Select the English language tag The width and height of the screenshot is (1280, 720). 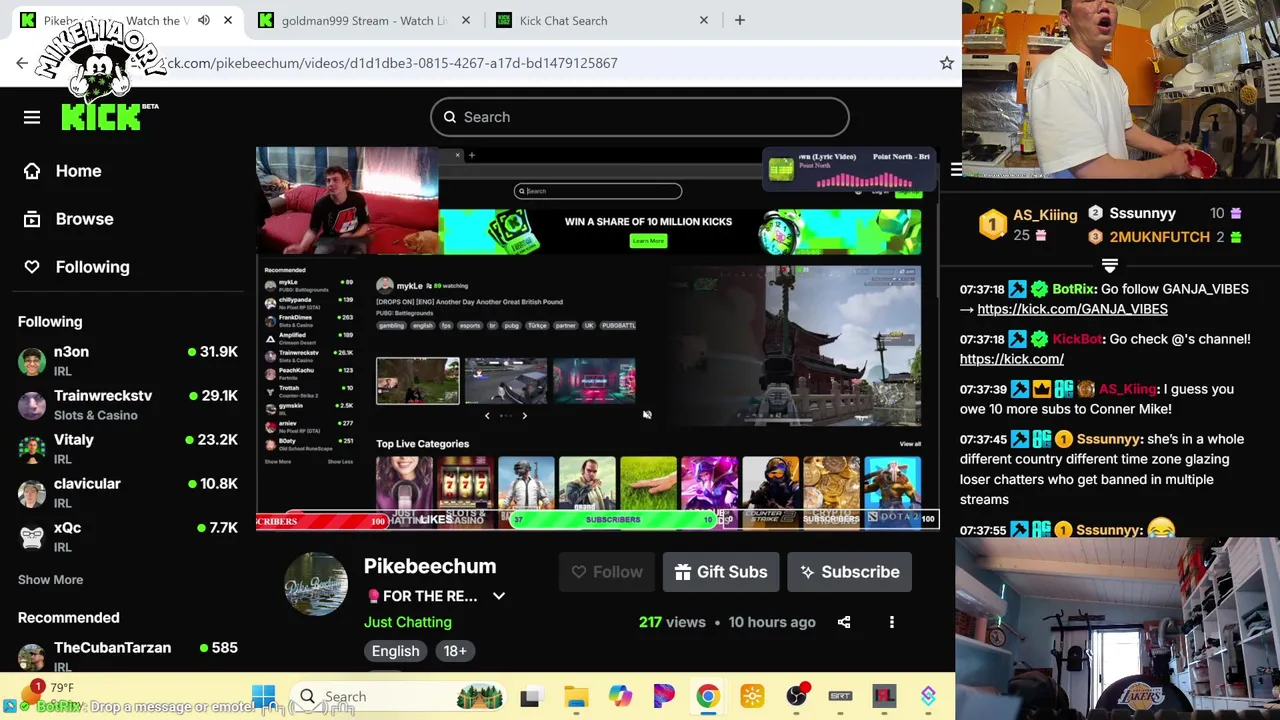(396, 651)
